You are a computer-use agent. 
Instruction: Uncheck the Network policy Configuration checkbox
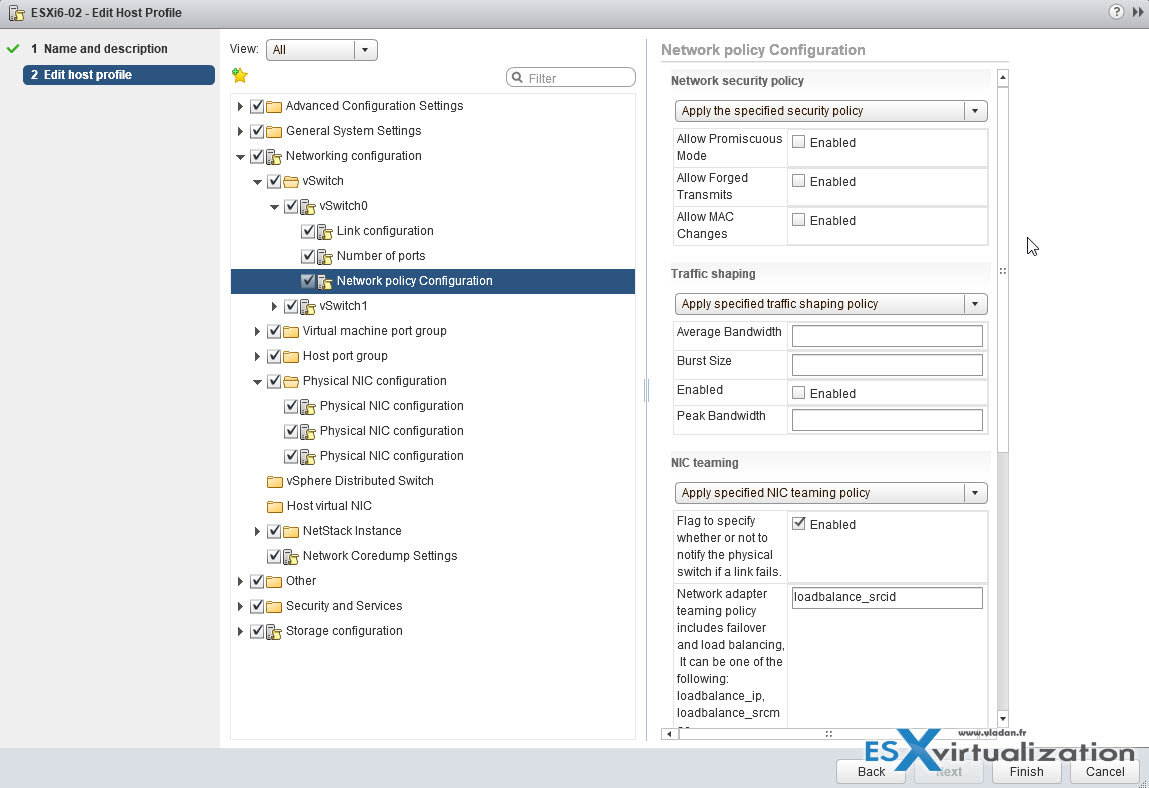pyautogui.click(x=308, y=281)
